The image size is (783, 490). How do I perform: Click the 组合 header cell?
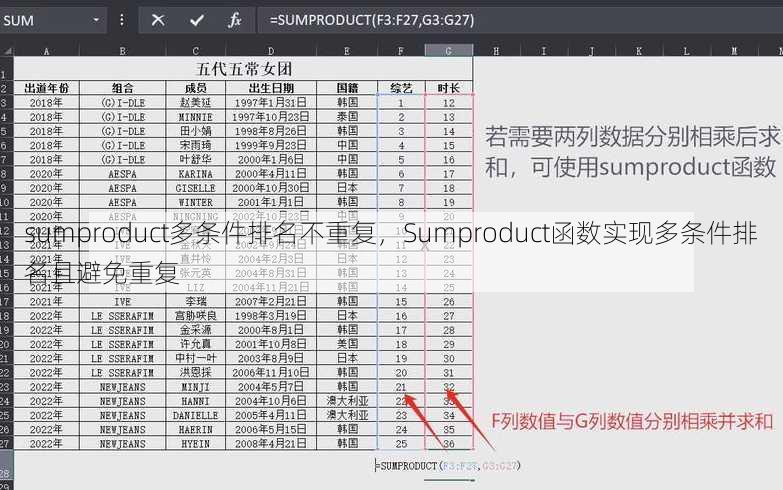(122, 88)
